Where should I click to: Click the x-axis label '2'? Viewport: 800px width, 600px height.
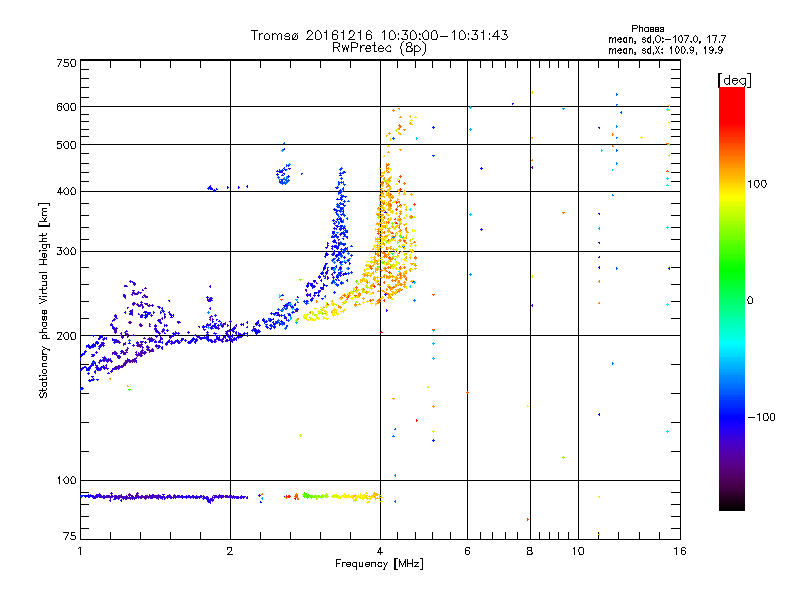coord(230,551)
